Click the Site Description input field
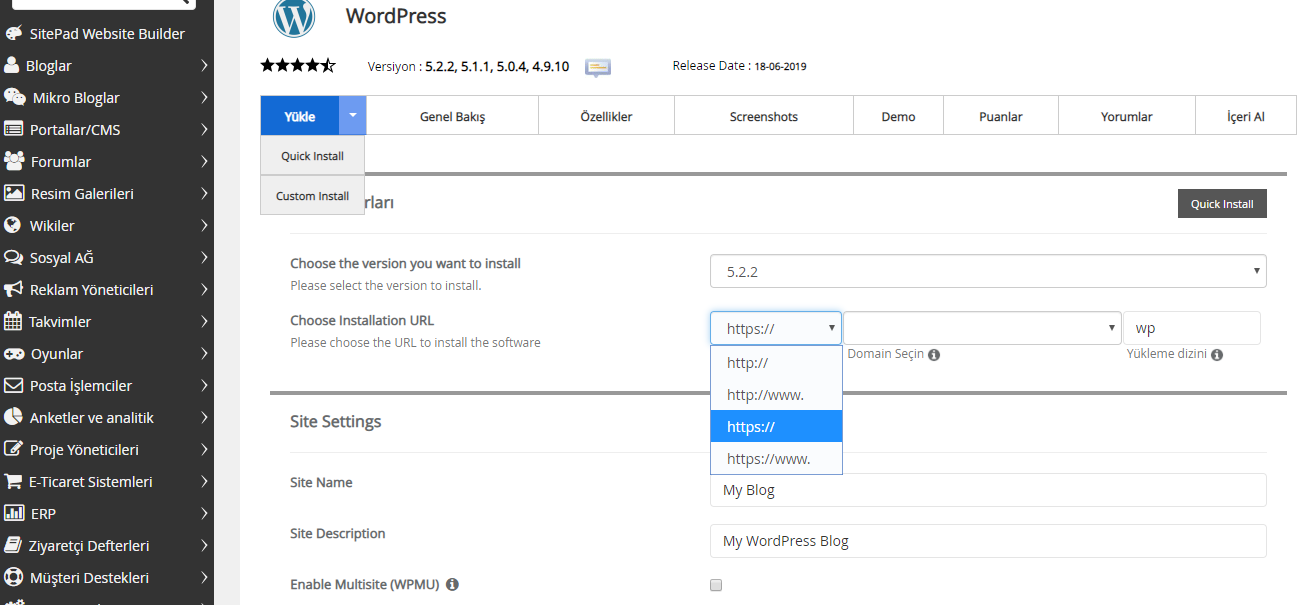 (x=988, y=541)
